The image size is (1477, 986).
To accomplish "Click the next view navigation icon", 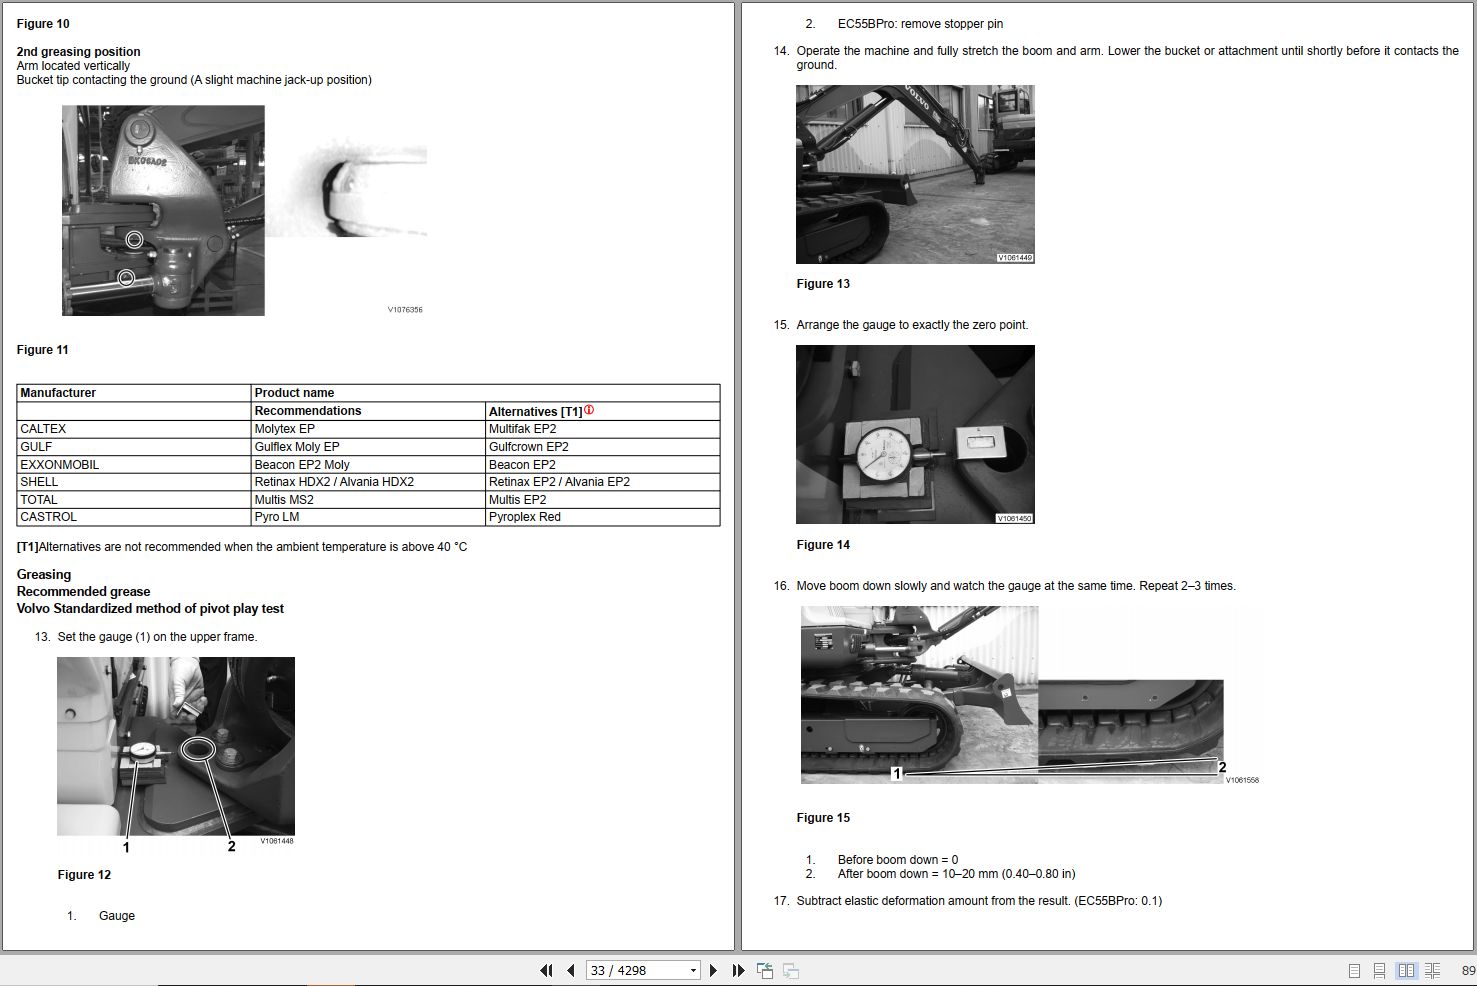I will (x=790, y=970).
